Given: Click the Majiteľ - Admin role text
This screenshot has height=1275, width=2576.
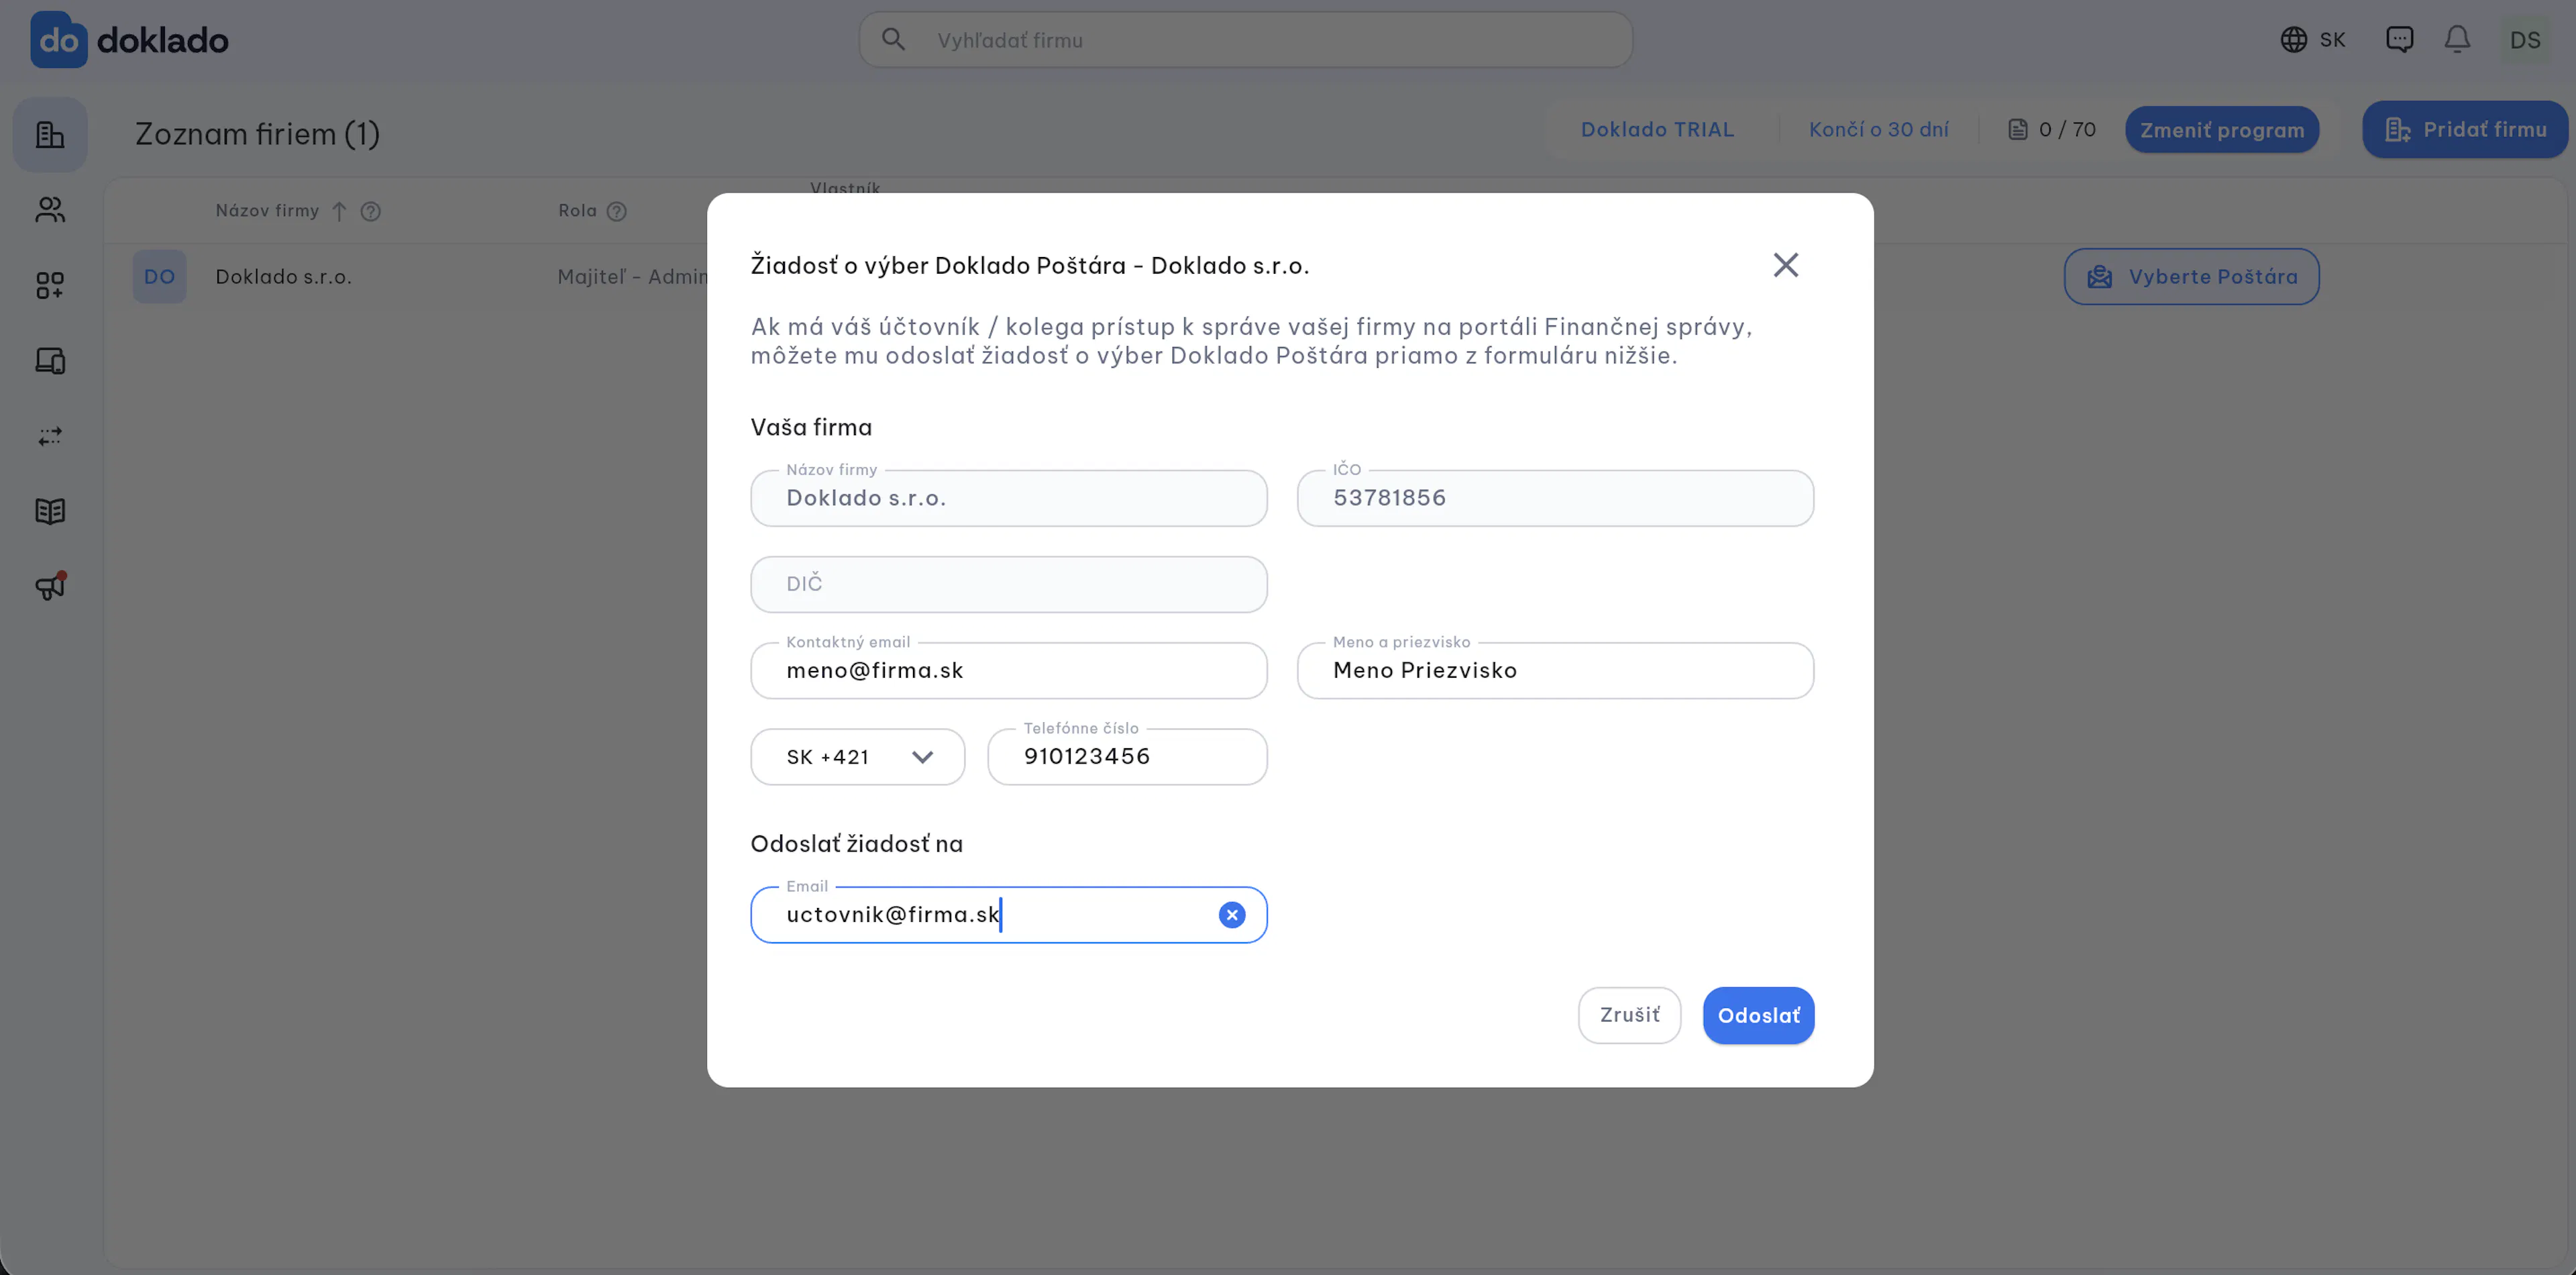Looking at the screenshot, I should [x=632, y=277].
